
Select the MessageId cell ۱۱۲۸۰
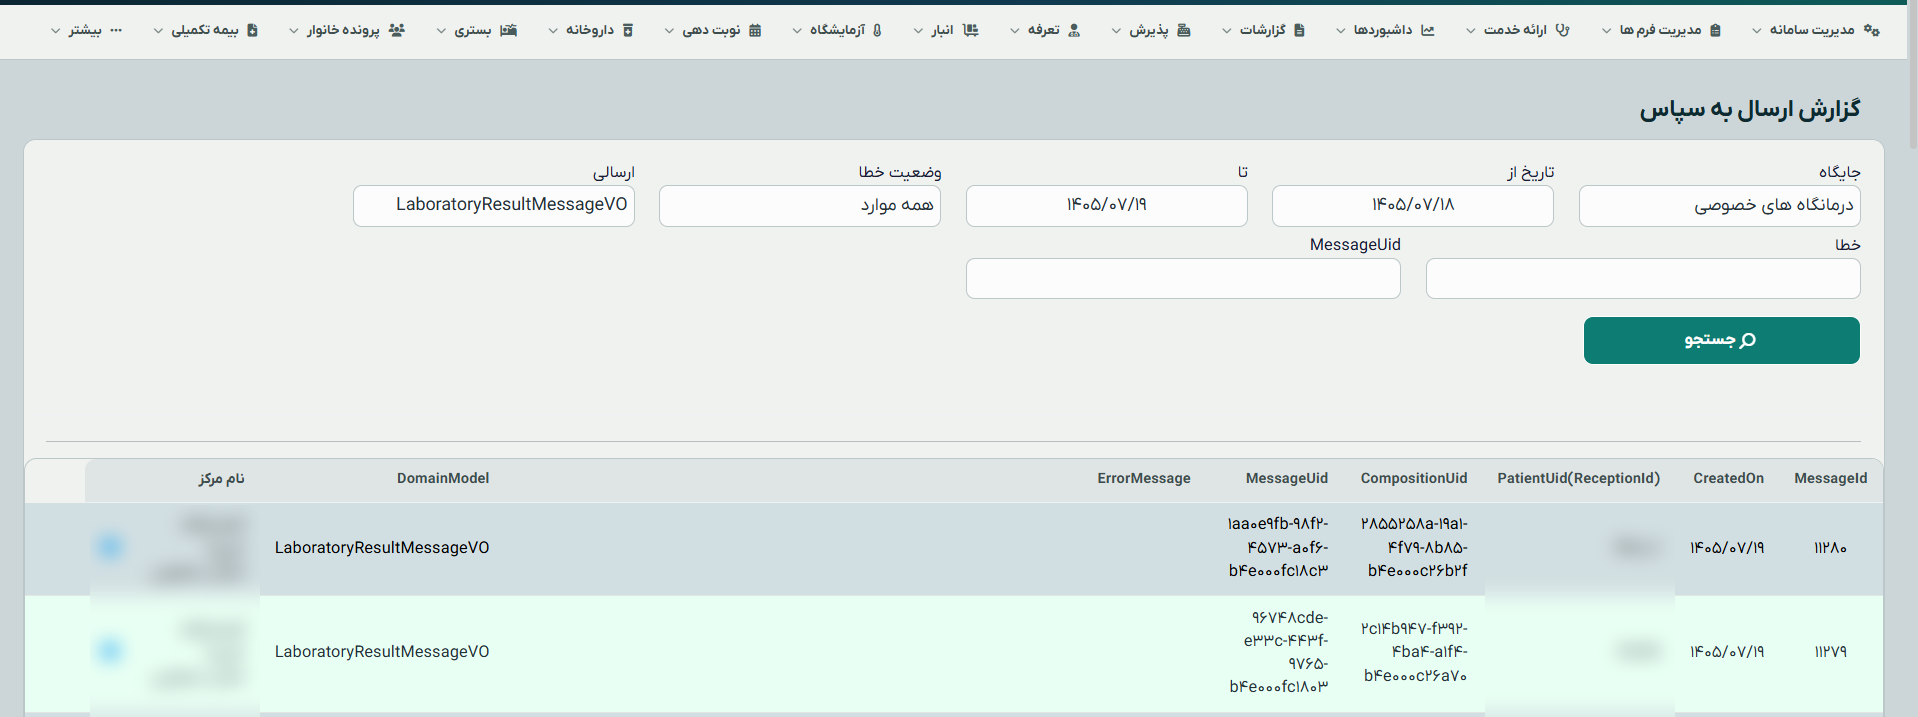(x=1830, y=548)
